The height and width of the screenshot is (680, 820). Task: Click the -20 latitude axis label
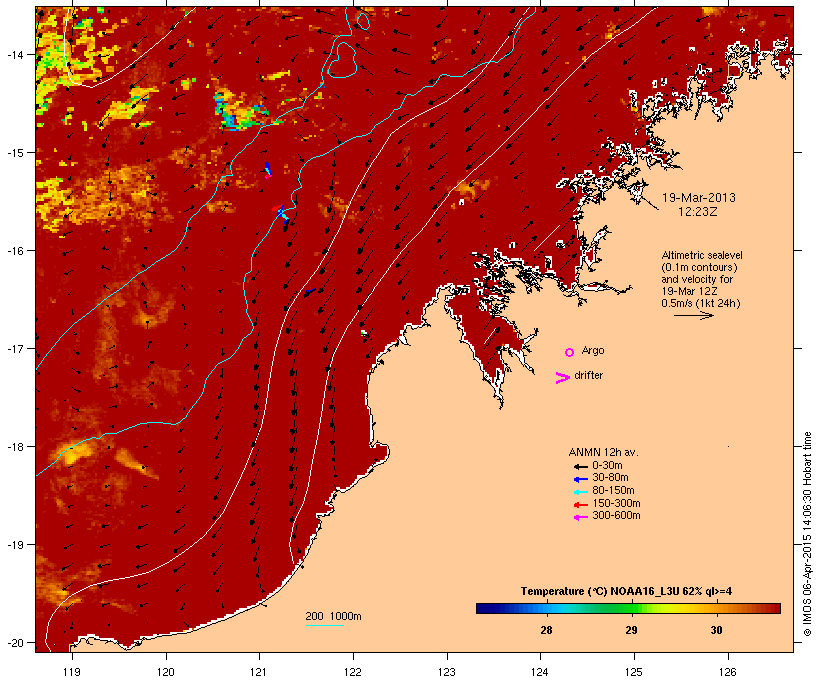[14, 642]
